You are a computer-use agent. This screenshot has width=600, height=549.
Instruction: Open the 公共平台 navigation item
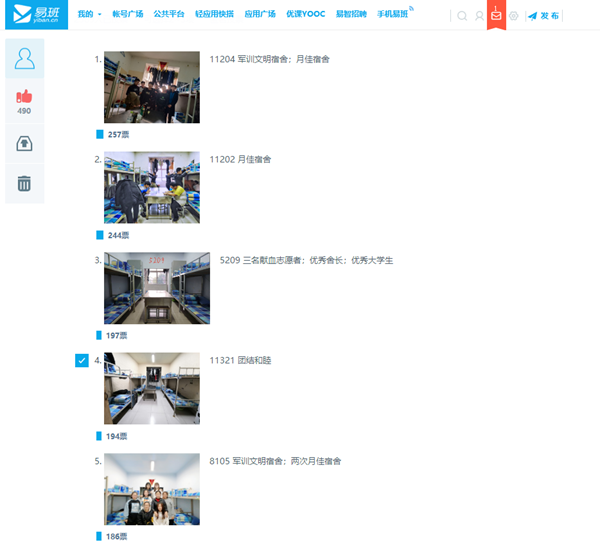(169, 14)
